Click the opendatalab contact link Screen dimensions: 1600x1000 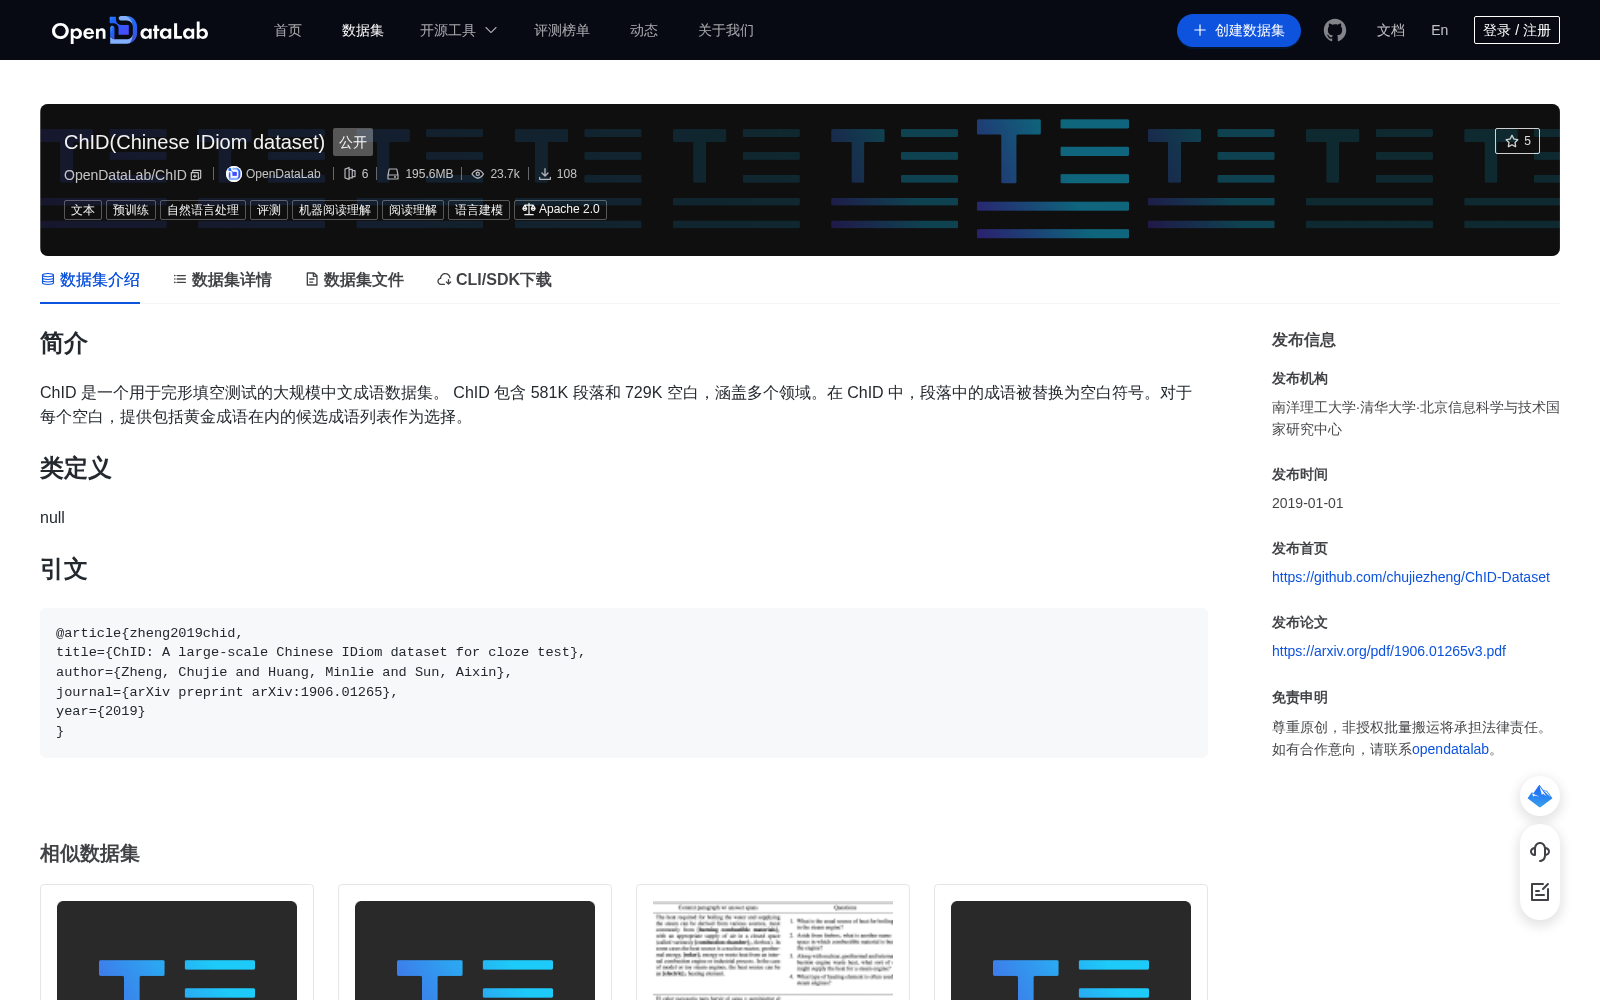pyautogui.click(x=1450, y=749)
